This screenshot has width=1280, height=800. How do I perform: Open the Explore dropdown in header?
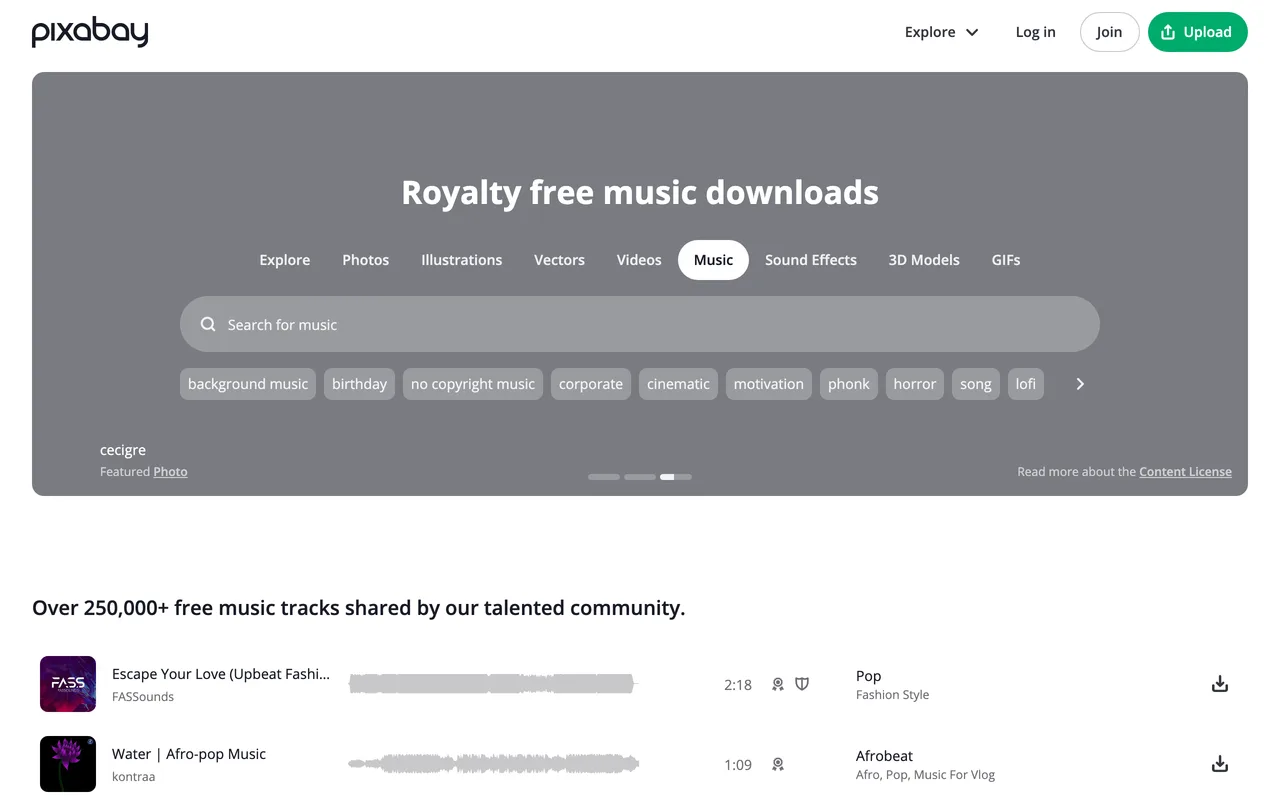[x=941, y=32]
